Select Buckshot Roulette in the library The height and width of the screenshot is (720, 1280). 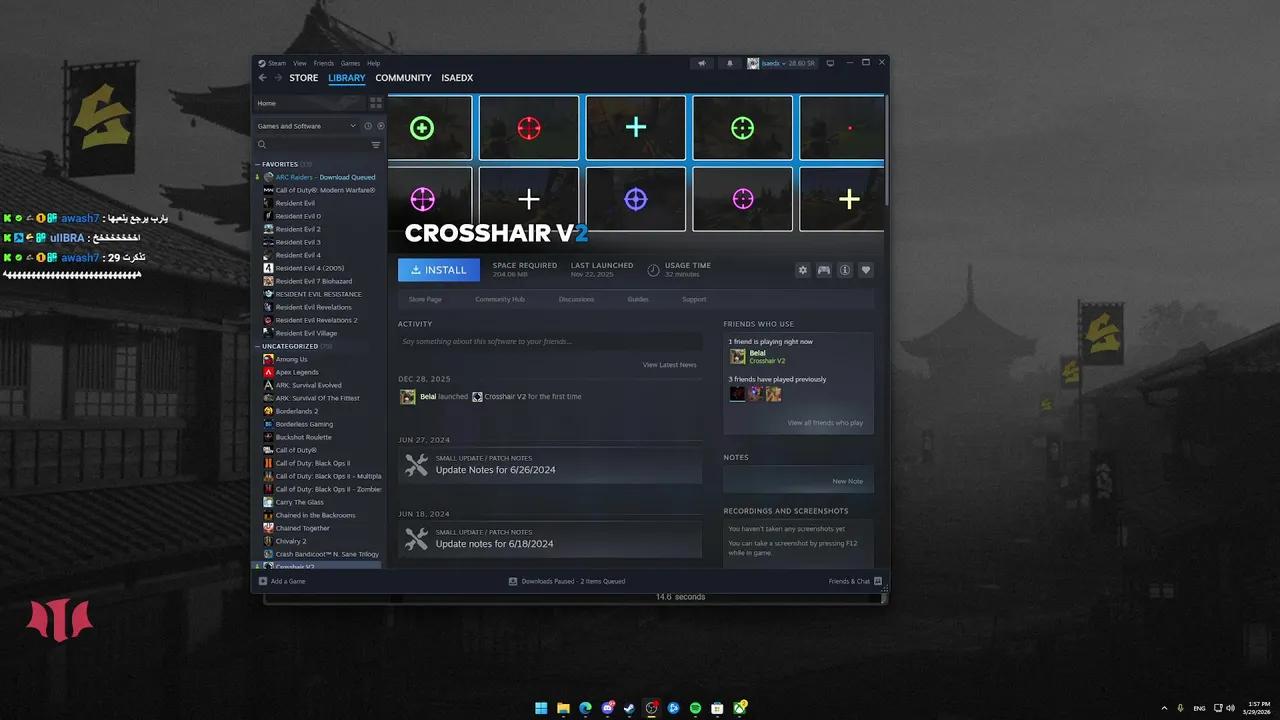(x=319, y=437)
